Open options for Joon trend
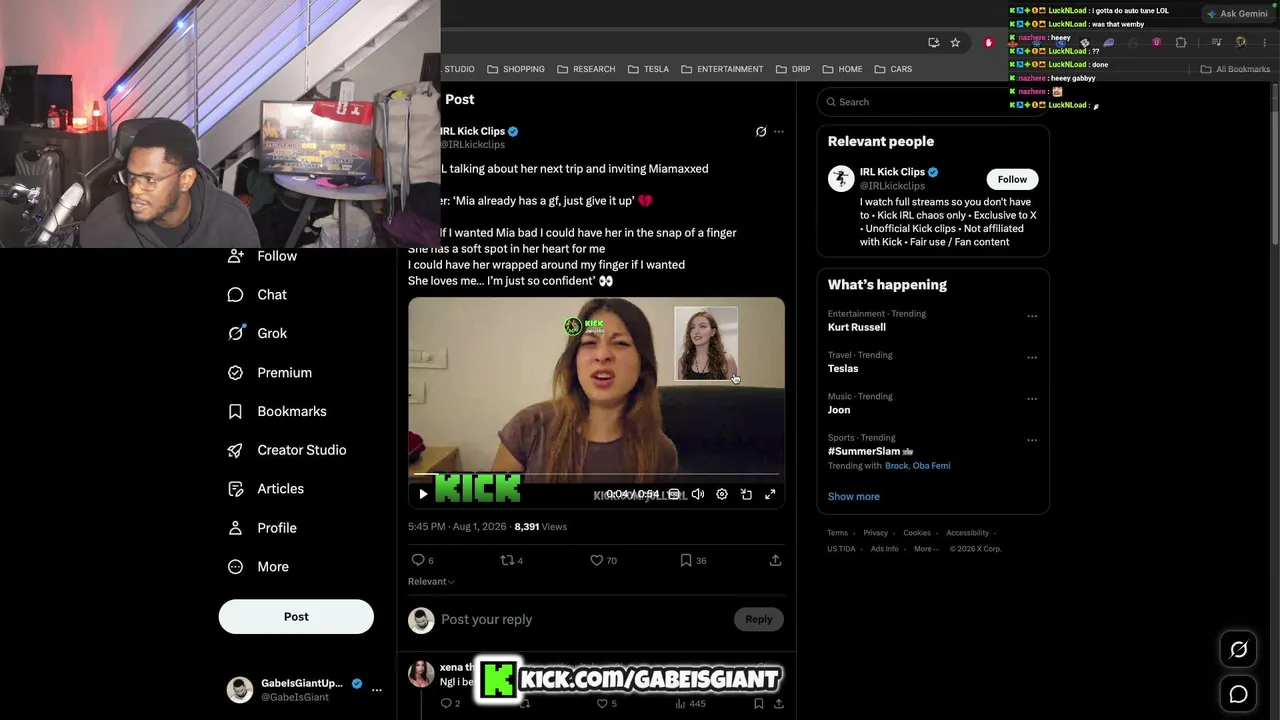 point(1032,399)
